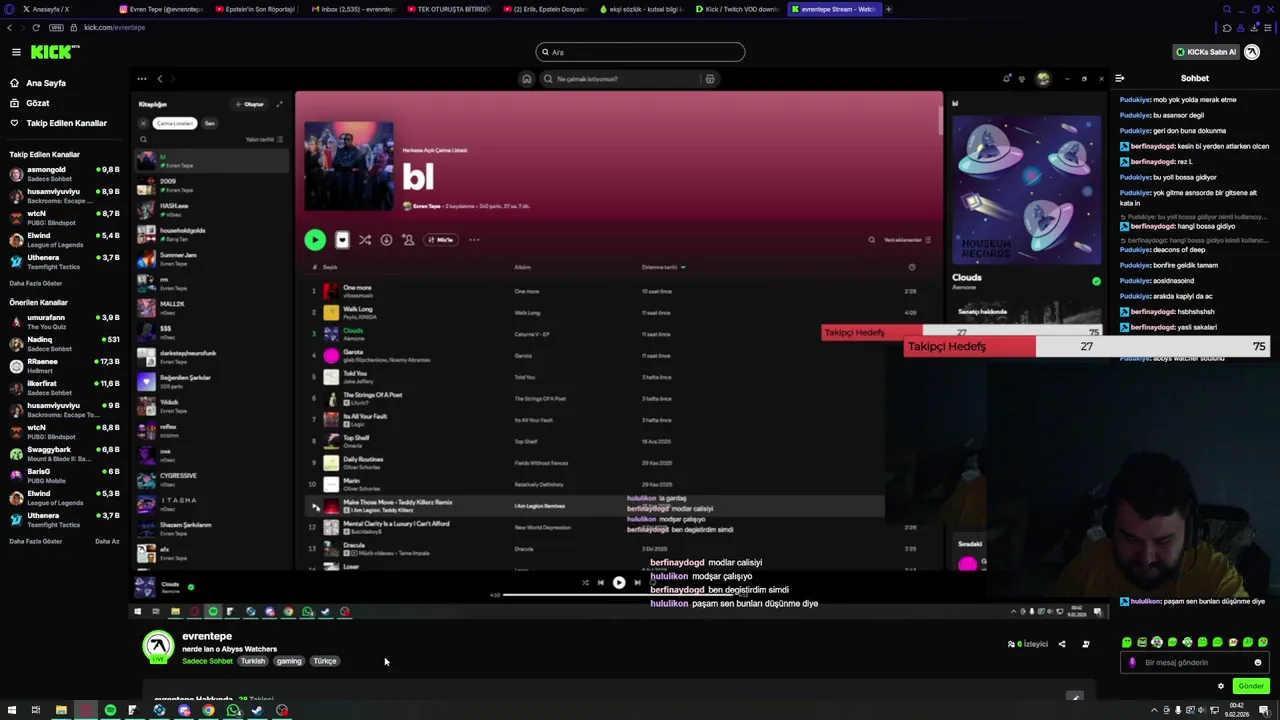The image size is (1280, 720).
Task: Expand followed channels with Daha Fazla Göster
Action: (36, 283)
